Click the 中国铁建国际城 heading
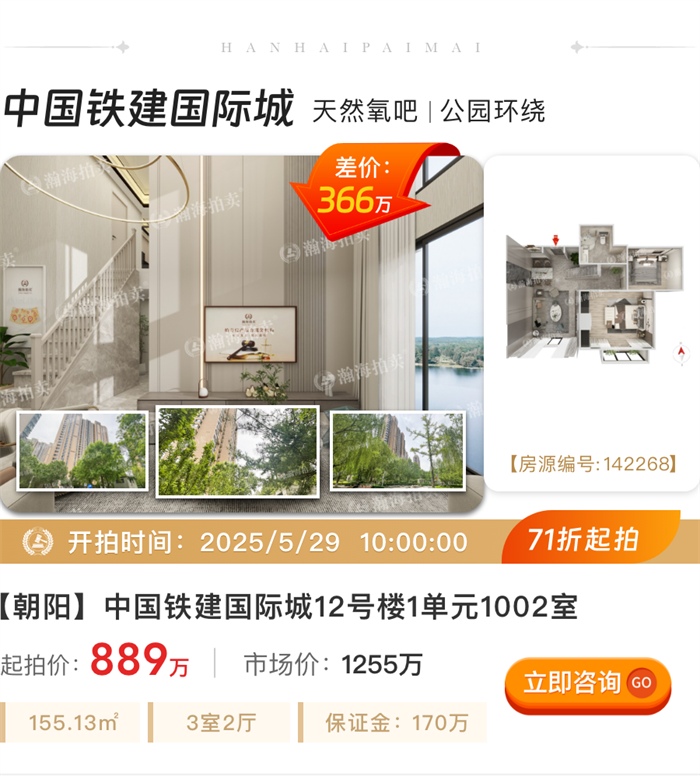The height and width of the screenshot is (776, 700). pos(150,108)
